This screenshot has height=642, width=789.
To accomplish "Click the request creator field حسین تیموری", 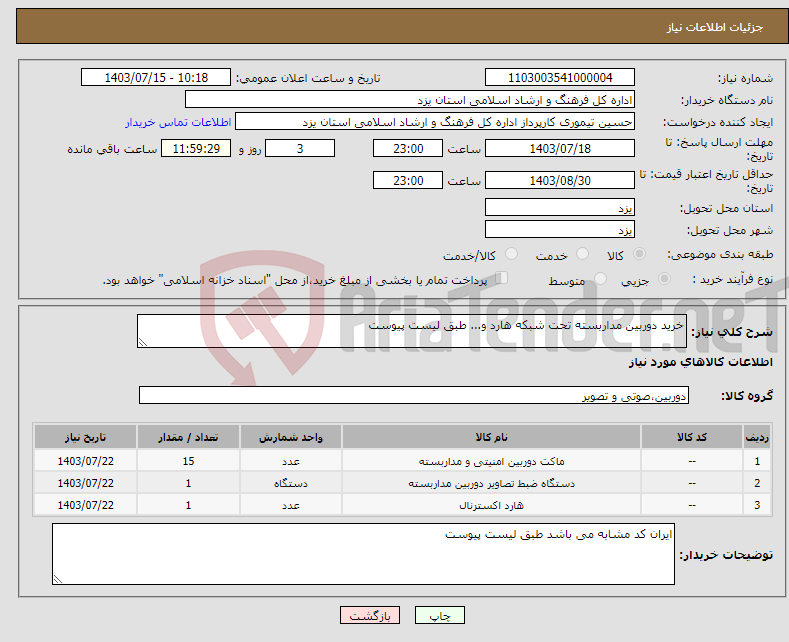I will click(435, 122).
